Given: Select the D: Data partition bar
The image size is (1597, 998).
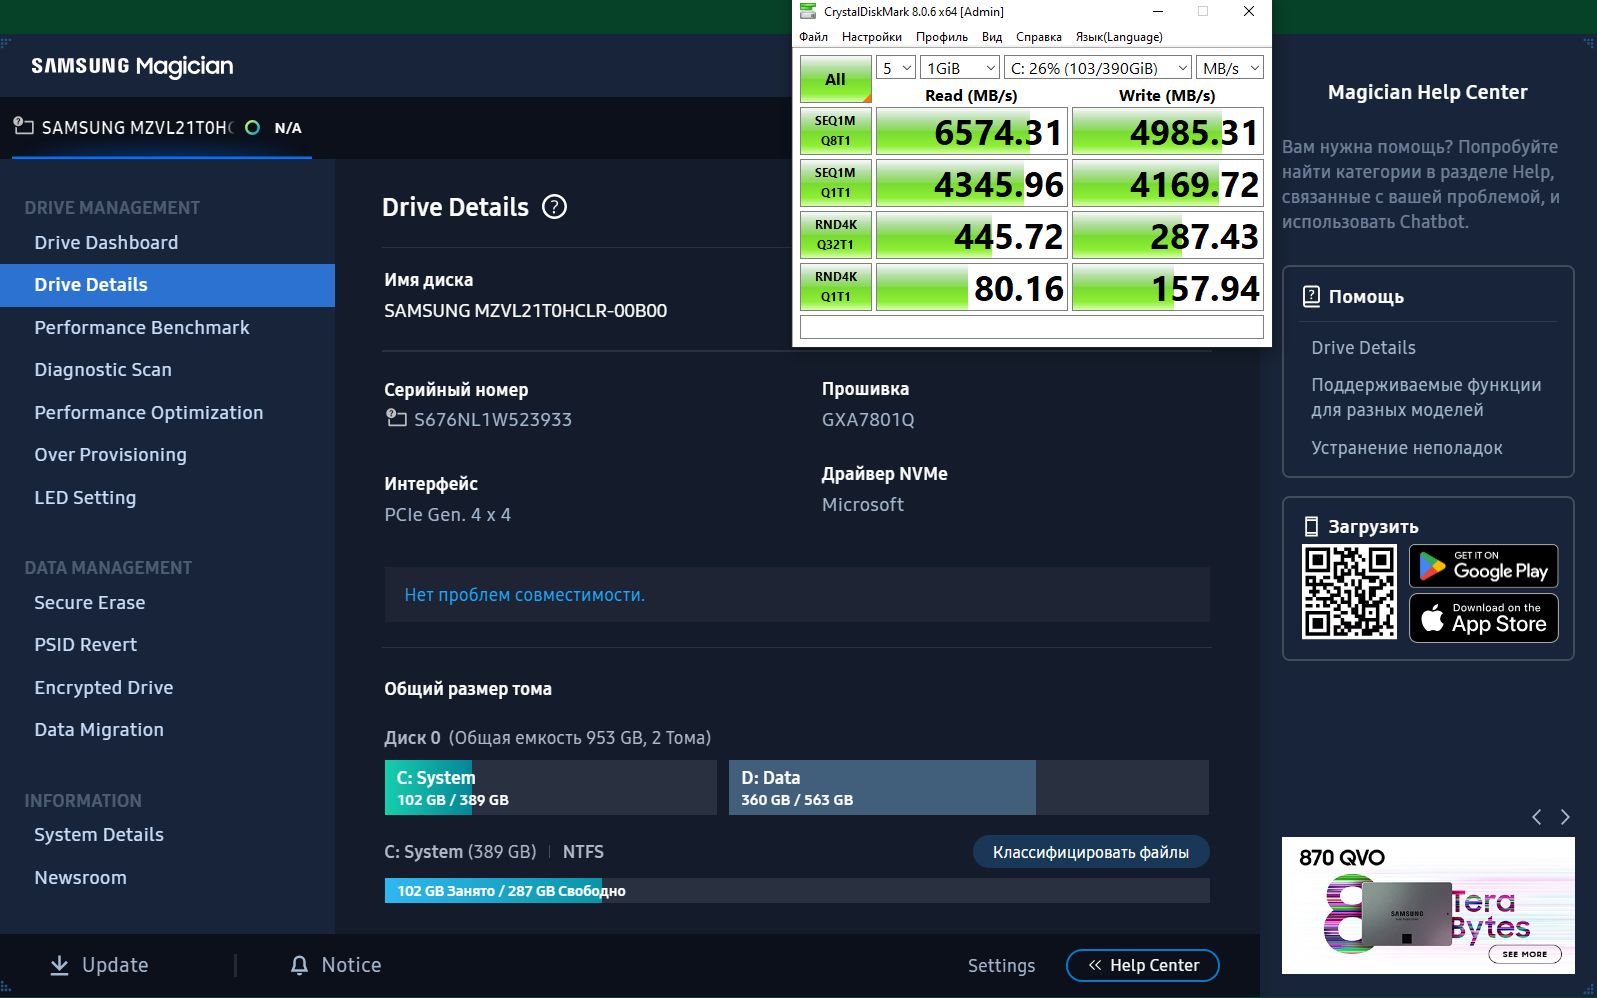Looking at the screenshot, I should (968, 787).
